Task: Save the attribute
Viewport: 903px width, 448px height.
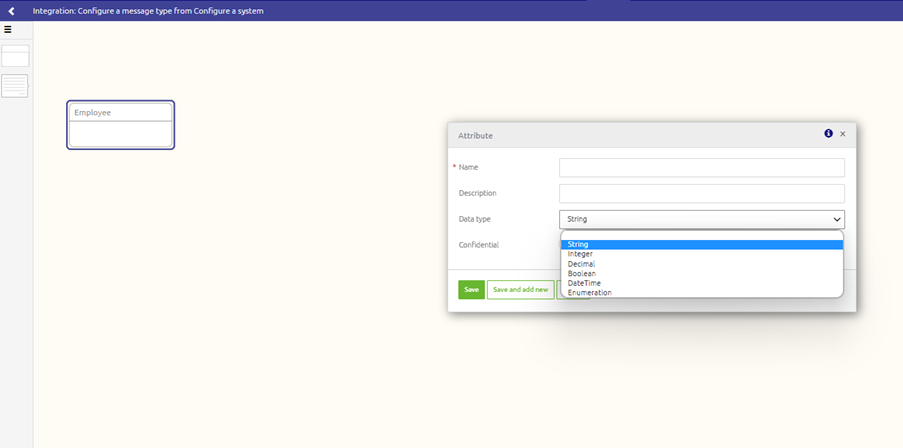Action: pyautogui.click(x=471, y=290)
